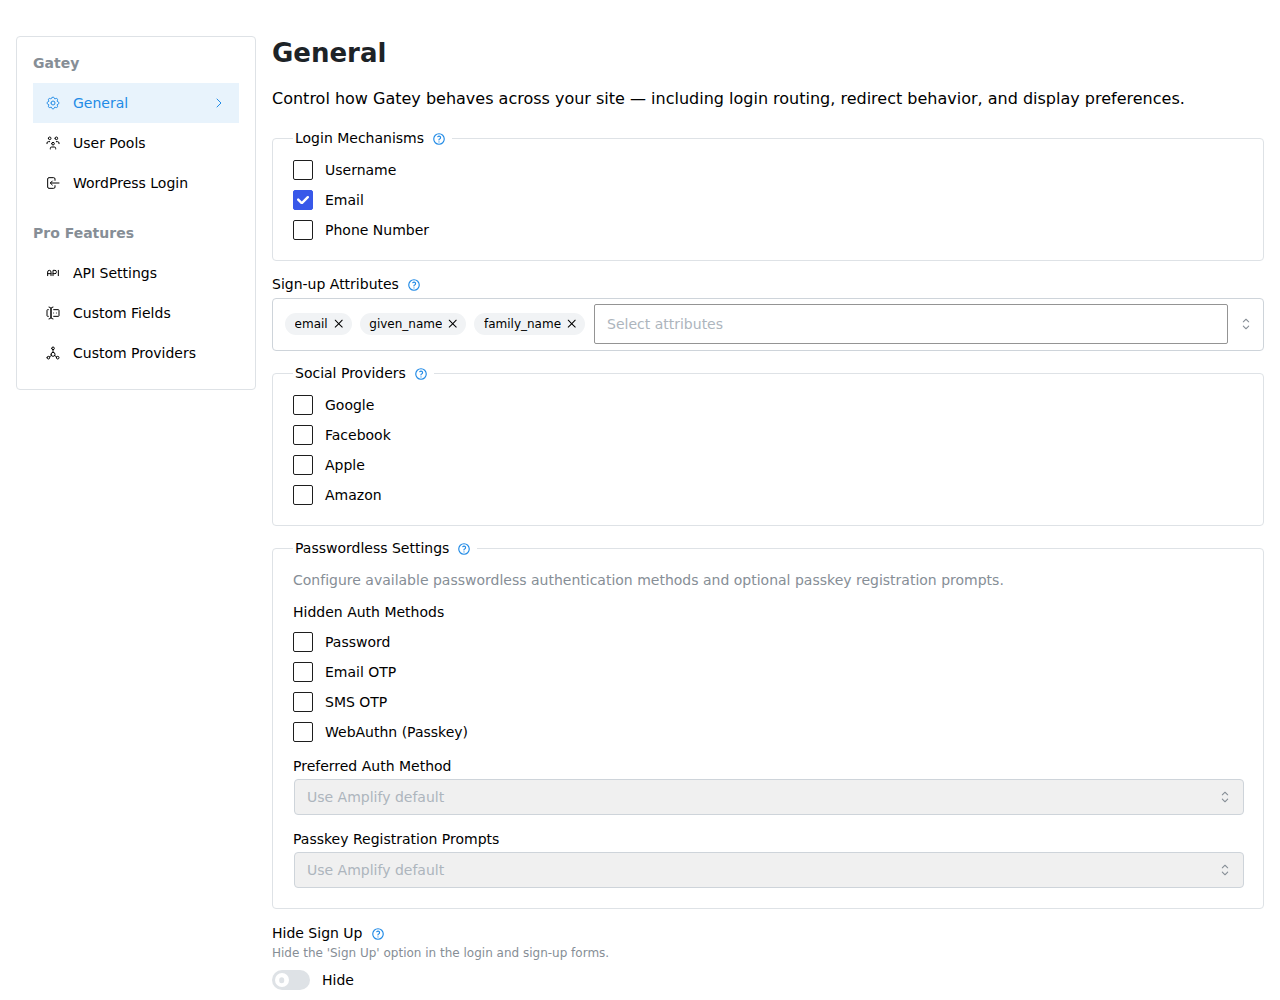
Task: Toggle the Hide Sign Up switch
Action: coord(291,980)
